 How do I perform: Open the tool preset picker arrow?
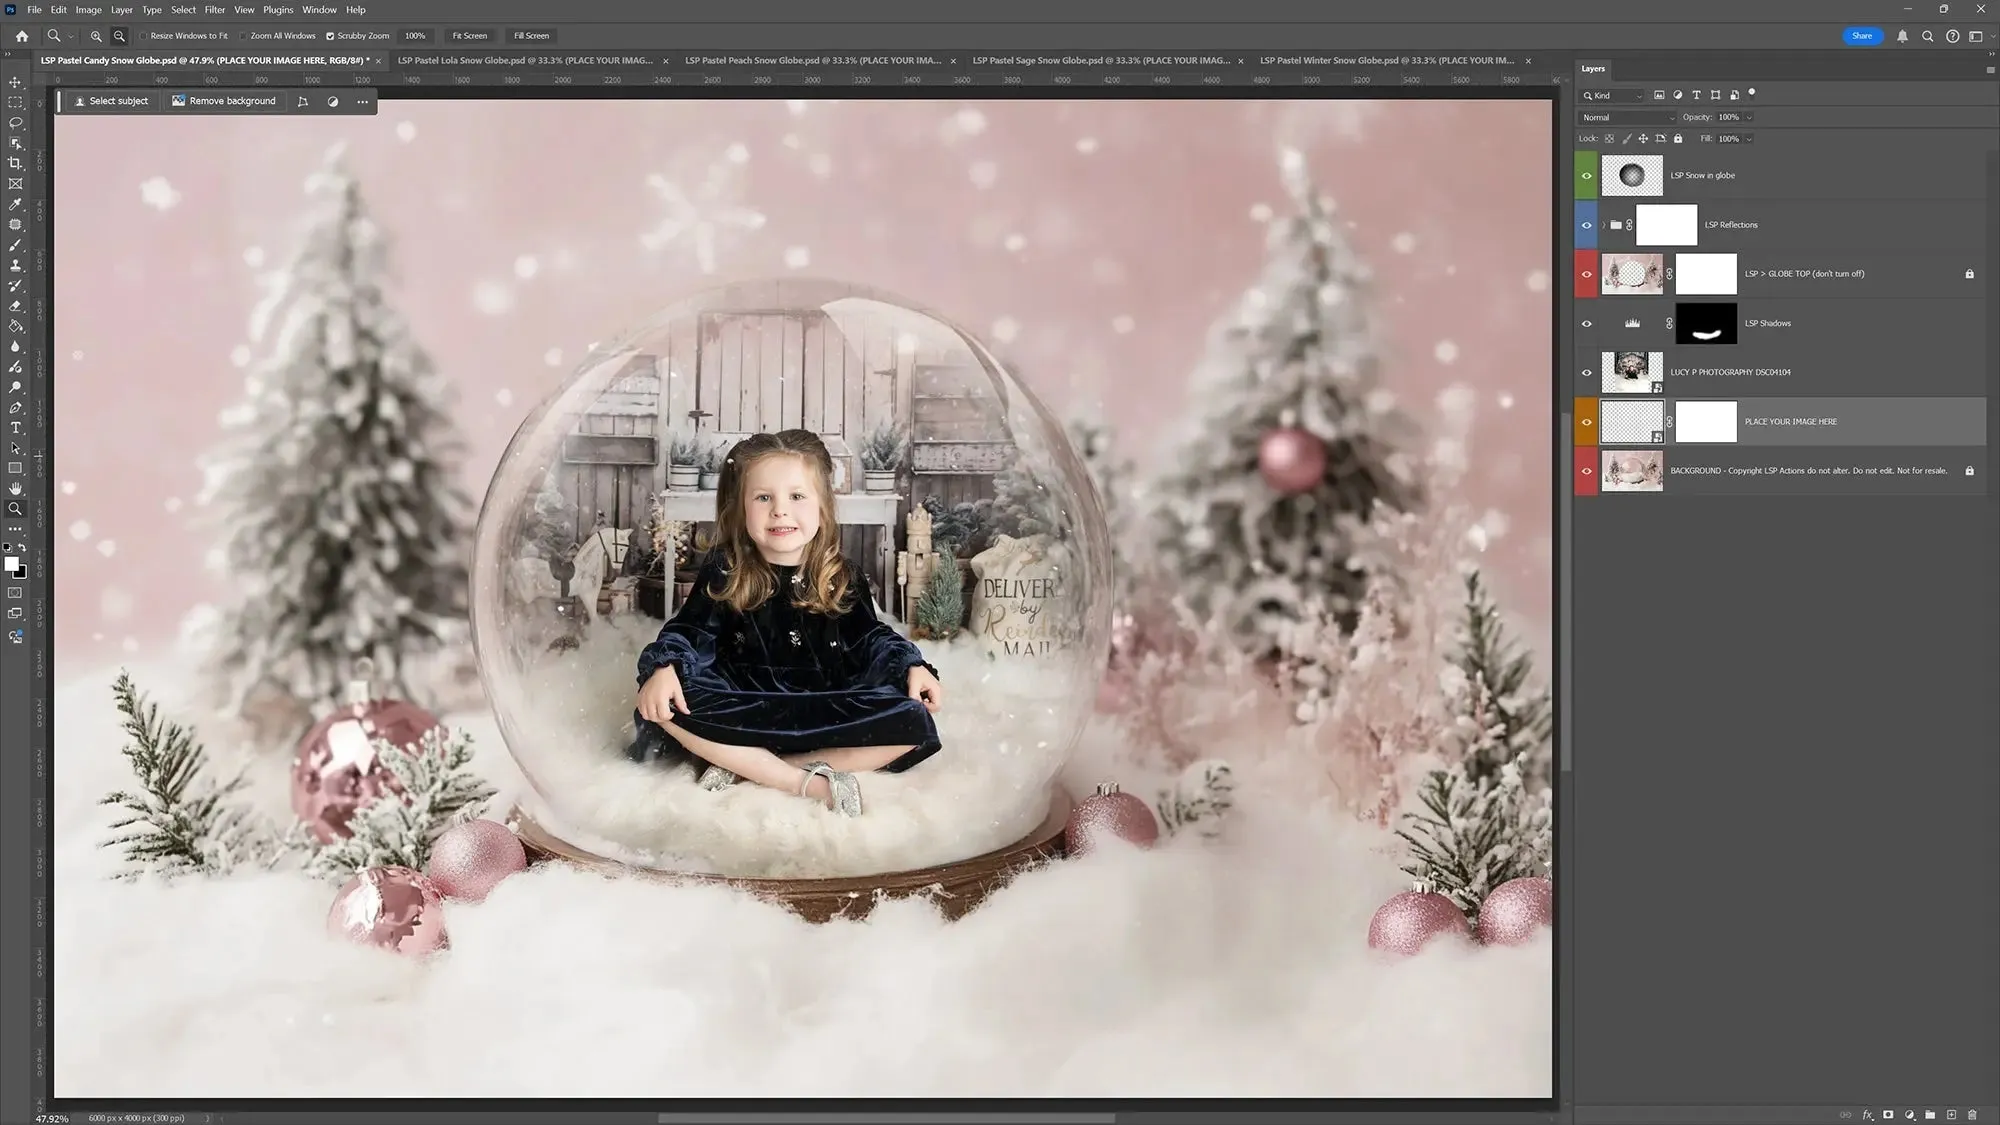pos(71,36)
